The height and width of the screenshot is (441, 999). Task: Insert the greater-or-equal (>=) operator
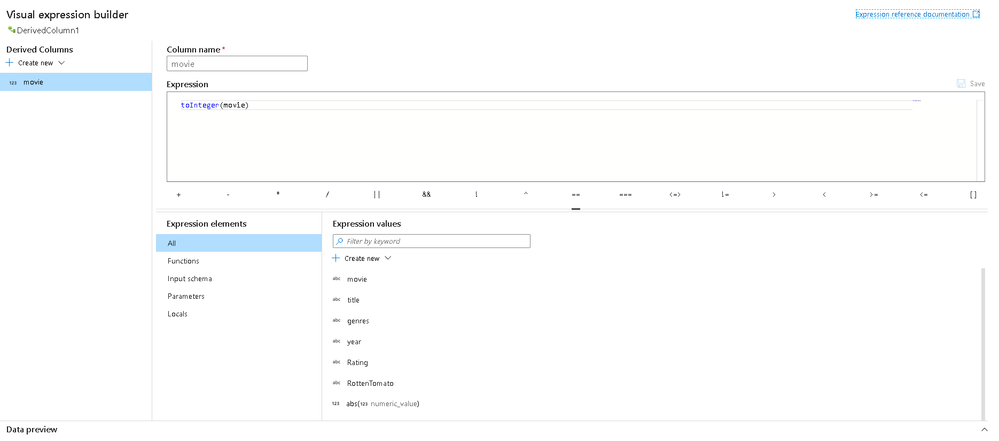[x=873, y=194]
